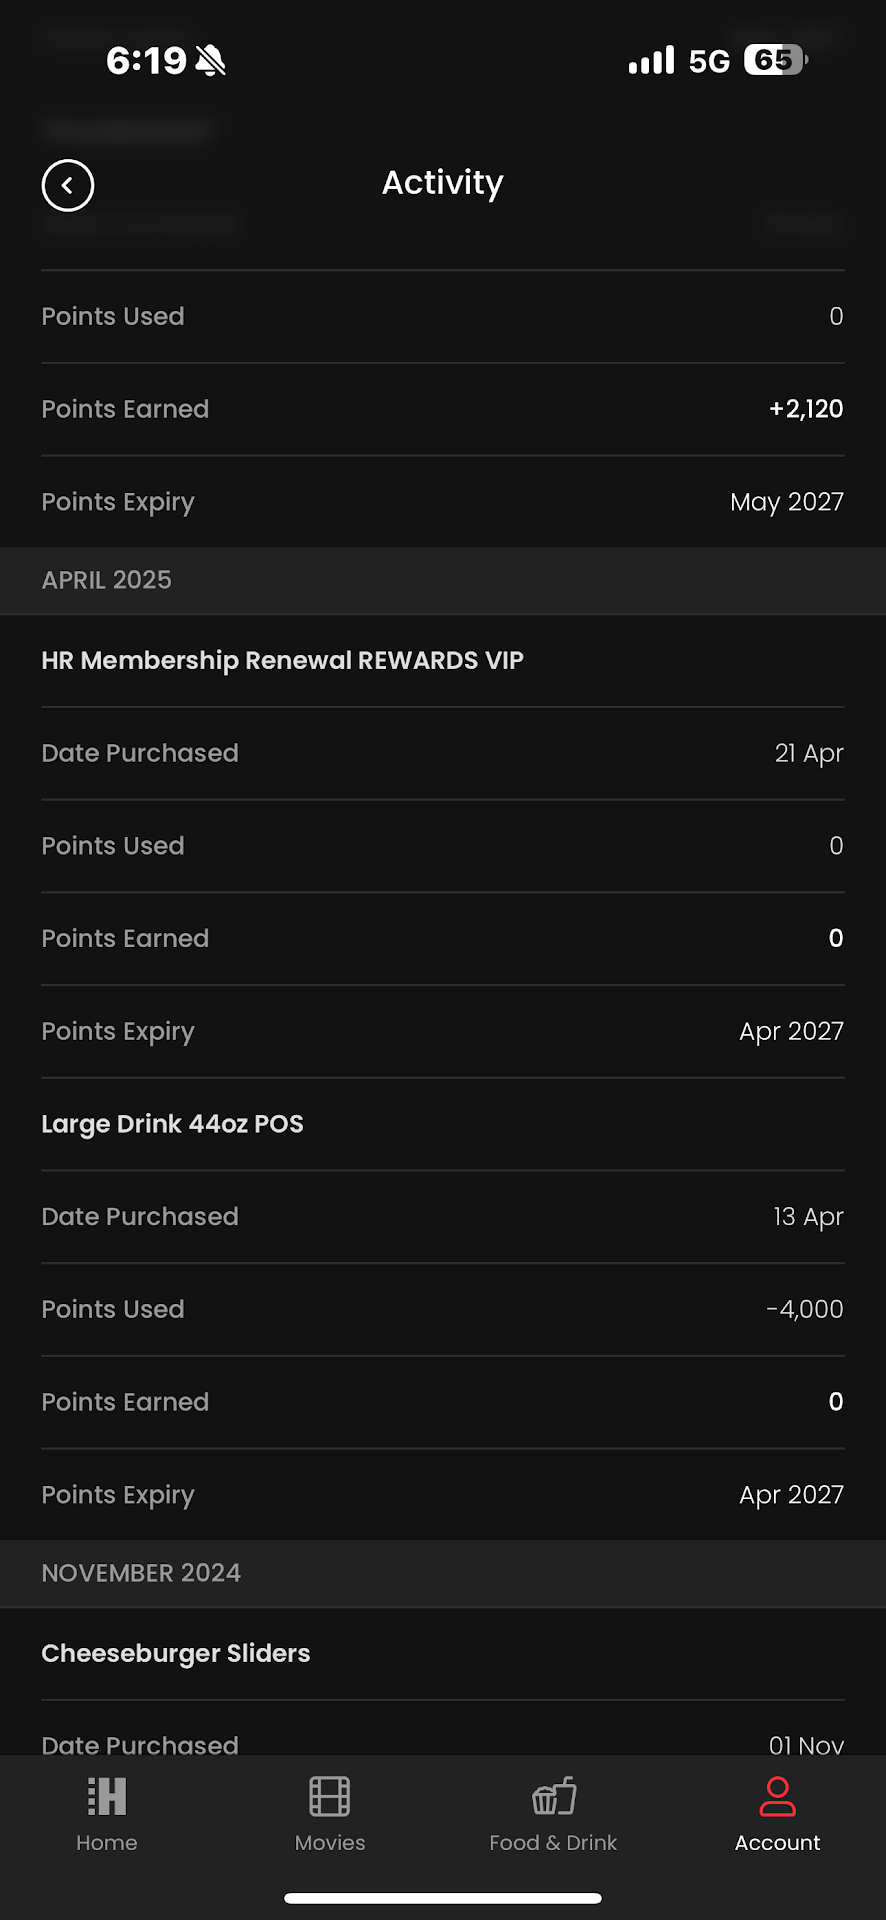Tap the -4,000 points used value
The image size is (886, 1920).
805,1309
